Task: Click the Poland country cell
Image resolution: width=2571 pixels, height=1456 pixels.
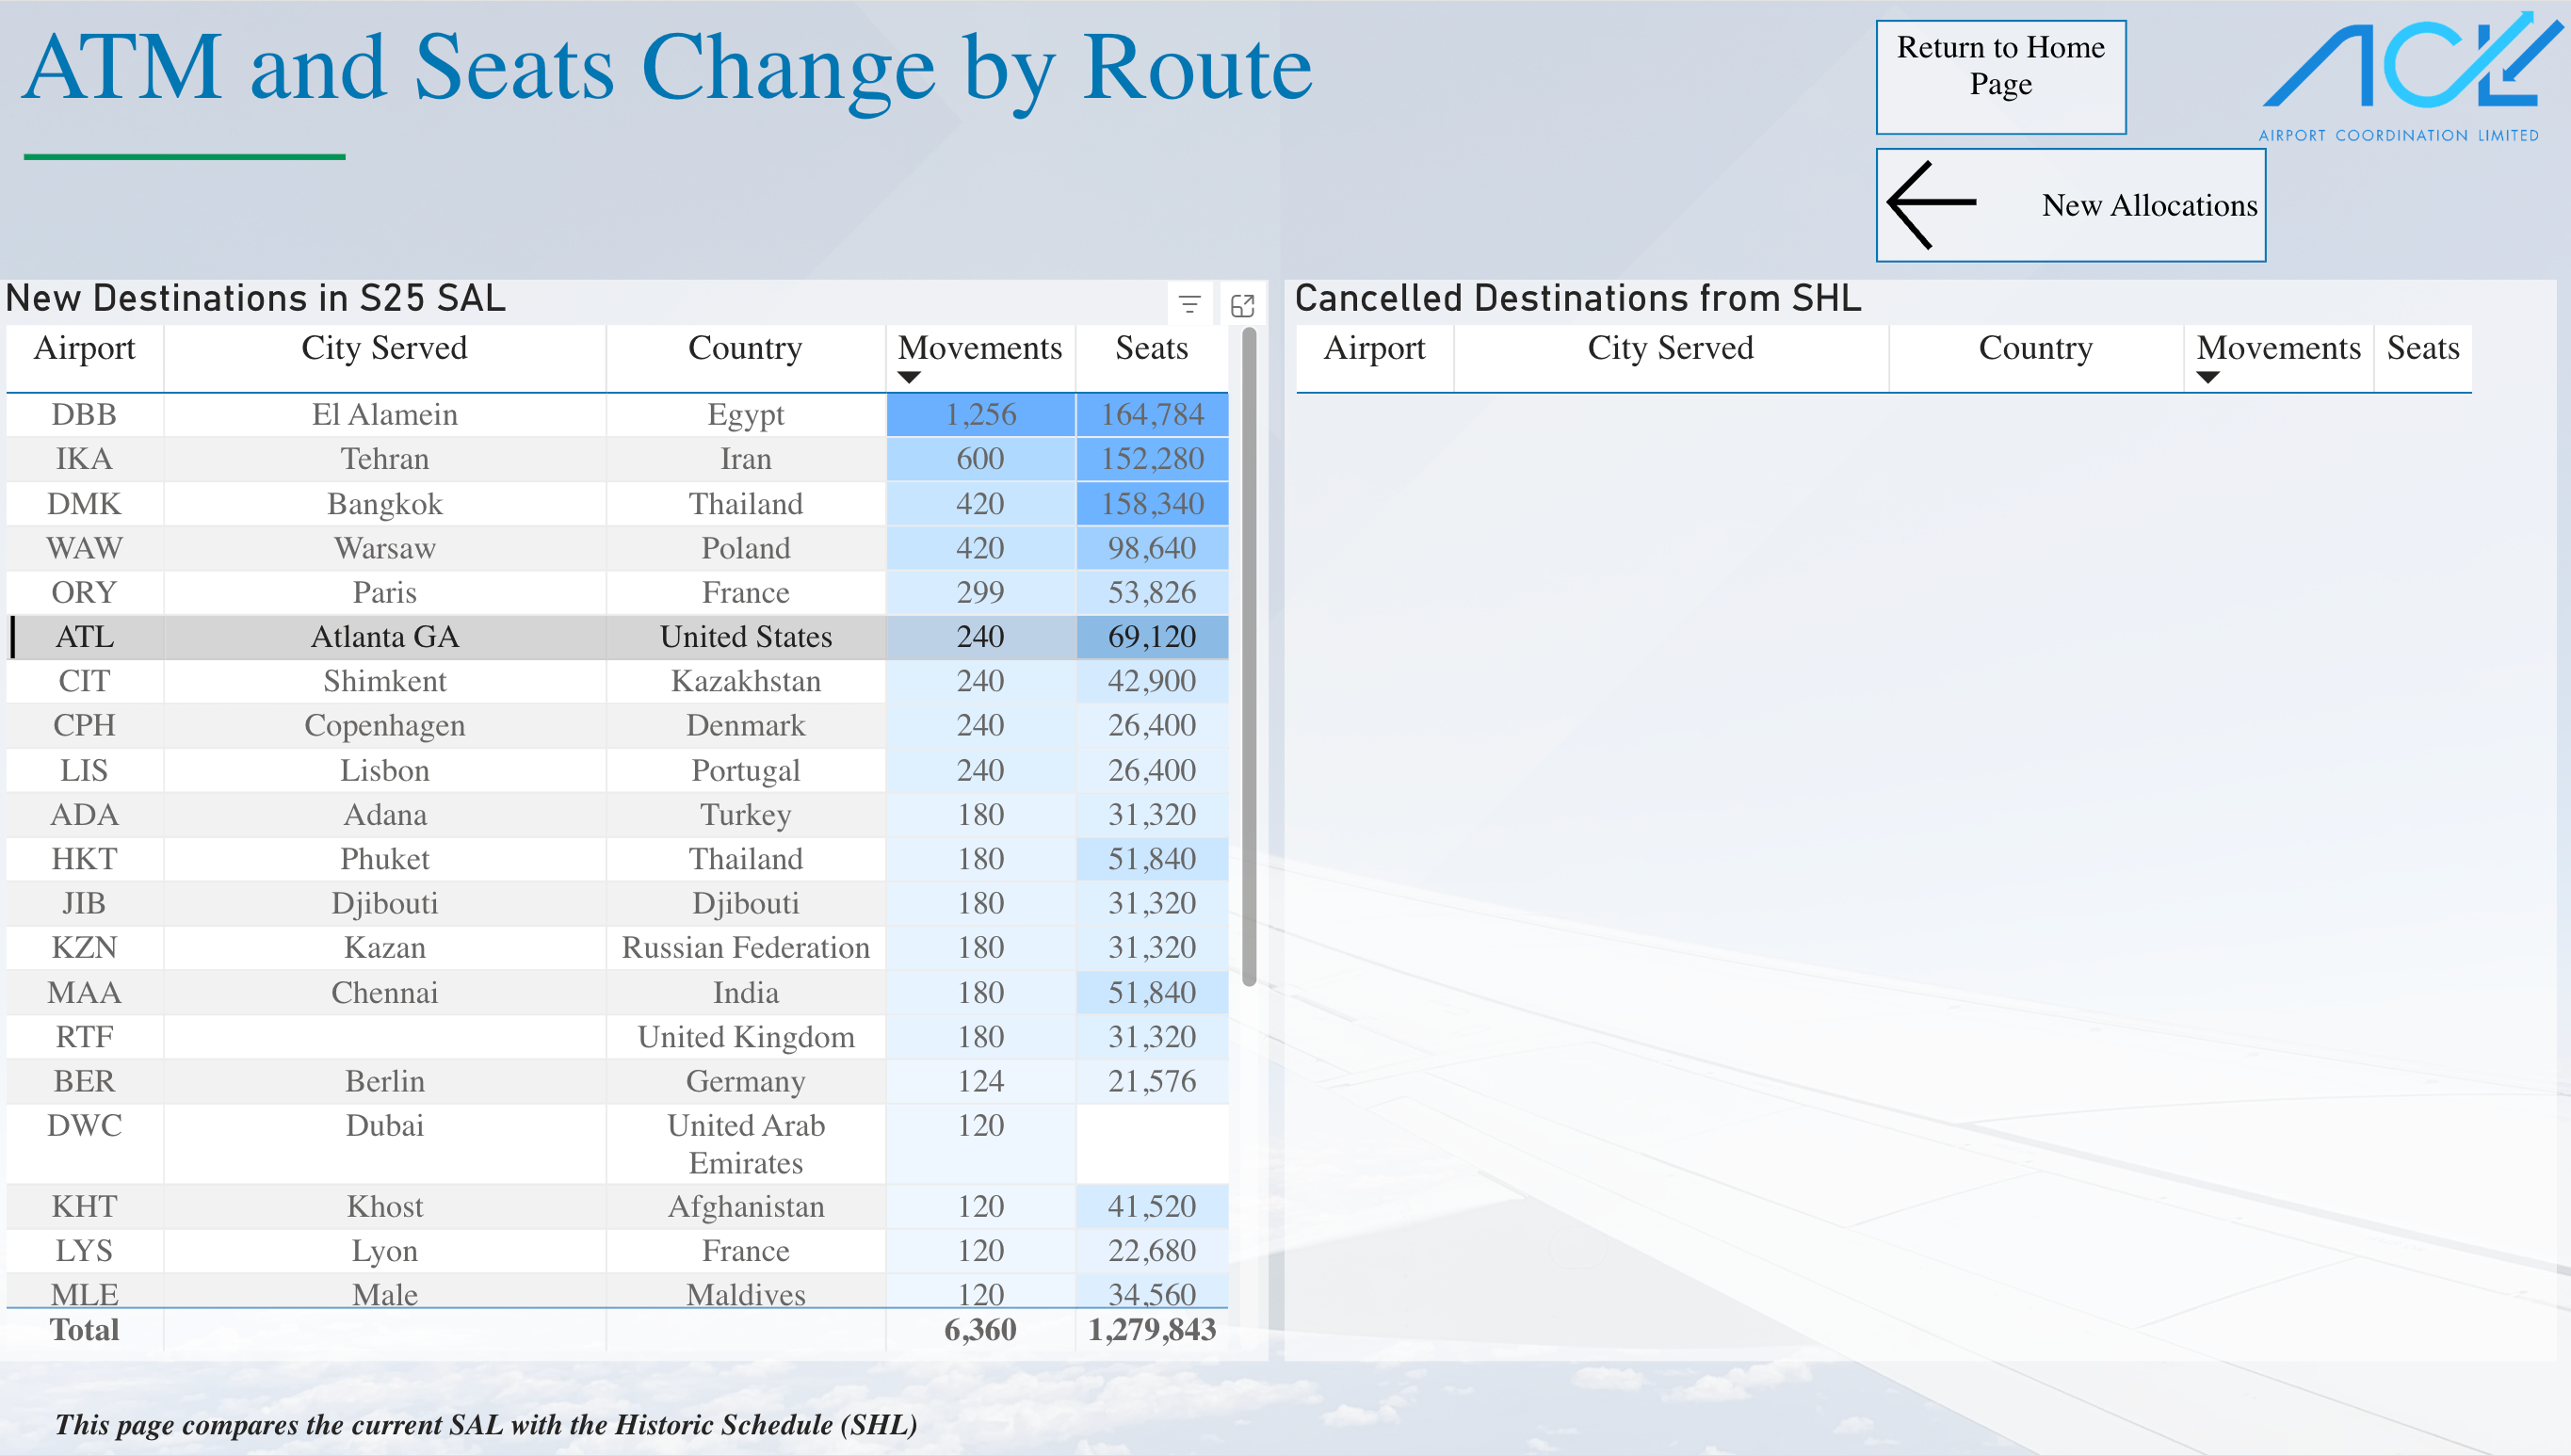Action: click(745, 548)
